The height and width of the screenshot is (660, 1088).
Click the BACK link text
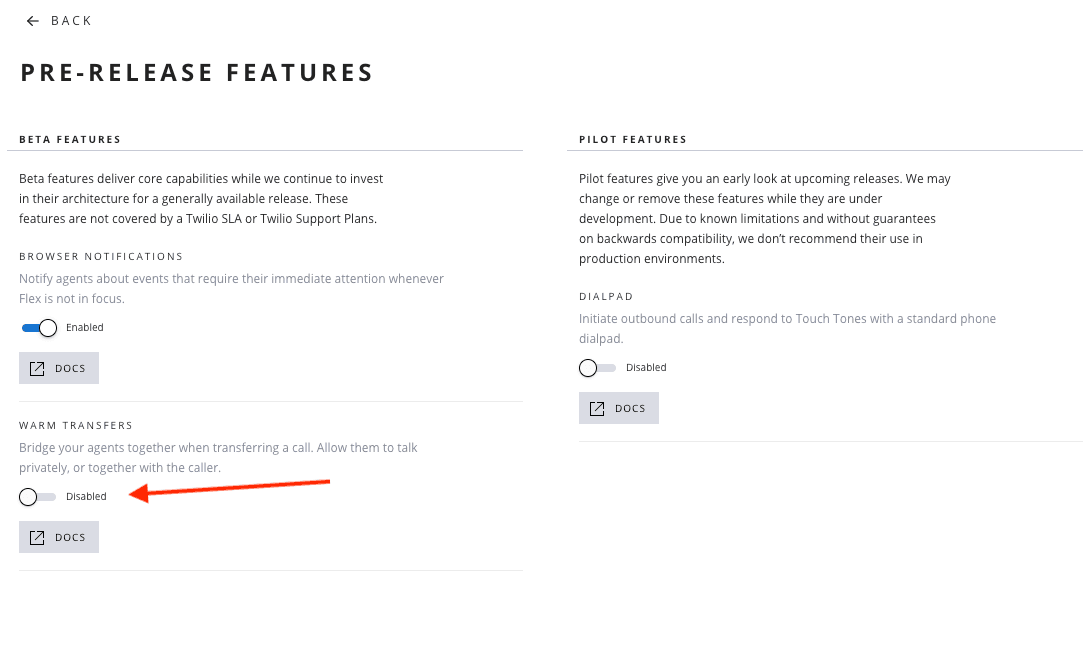pos(71,21)
